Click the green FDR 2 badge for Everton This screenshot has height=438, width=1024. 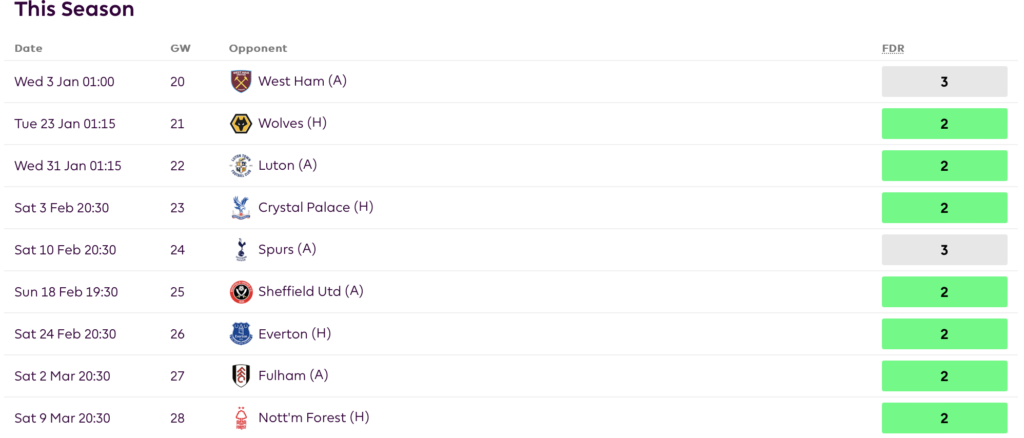pos(944,334)
